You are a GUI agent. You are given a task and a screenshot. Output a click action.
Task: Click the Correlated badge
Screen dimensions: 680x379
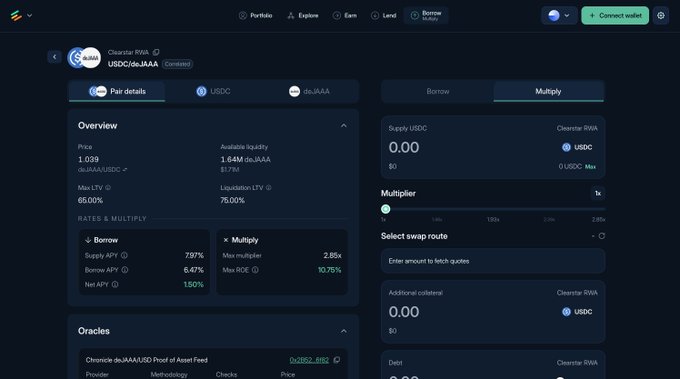pos(177,64)
